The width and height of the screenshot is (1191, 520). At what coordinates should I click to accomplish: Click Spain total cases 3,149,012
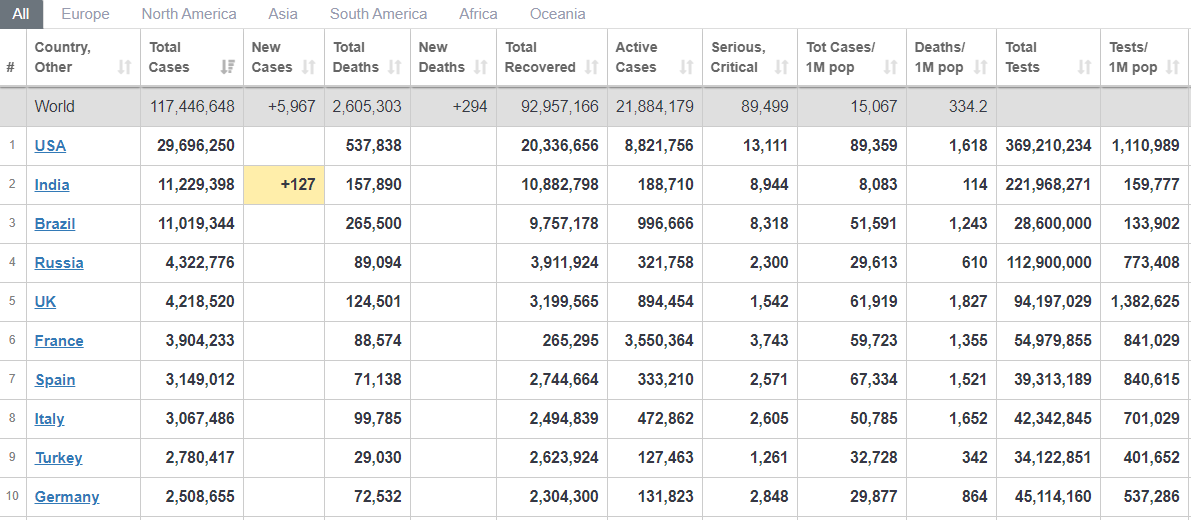(200, 380)
